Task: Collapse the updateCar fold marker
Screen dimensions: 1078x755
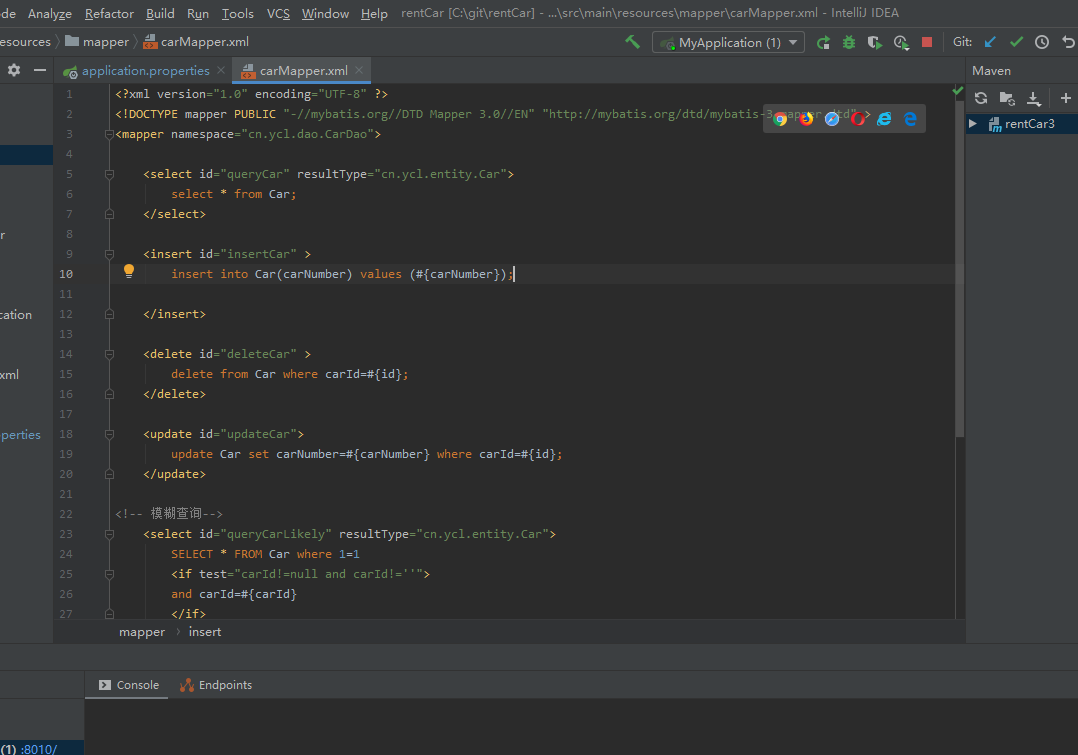Action: coord(109,434)
